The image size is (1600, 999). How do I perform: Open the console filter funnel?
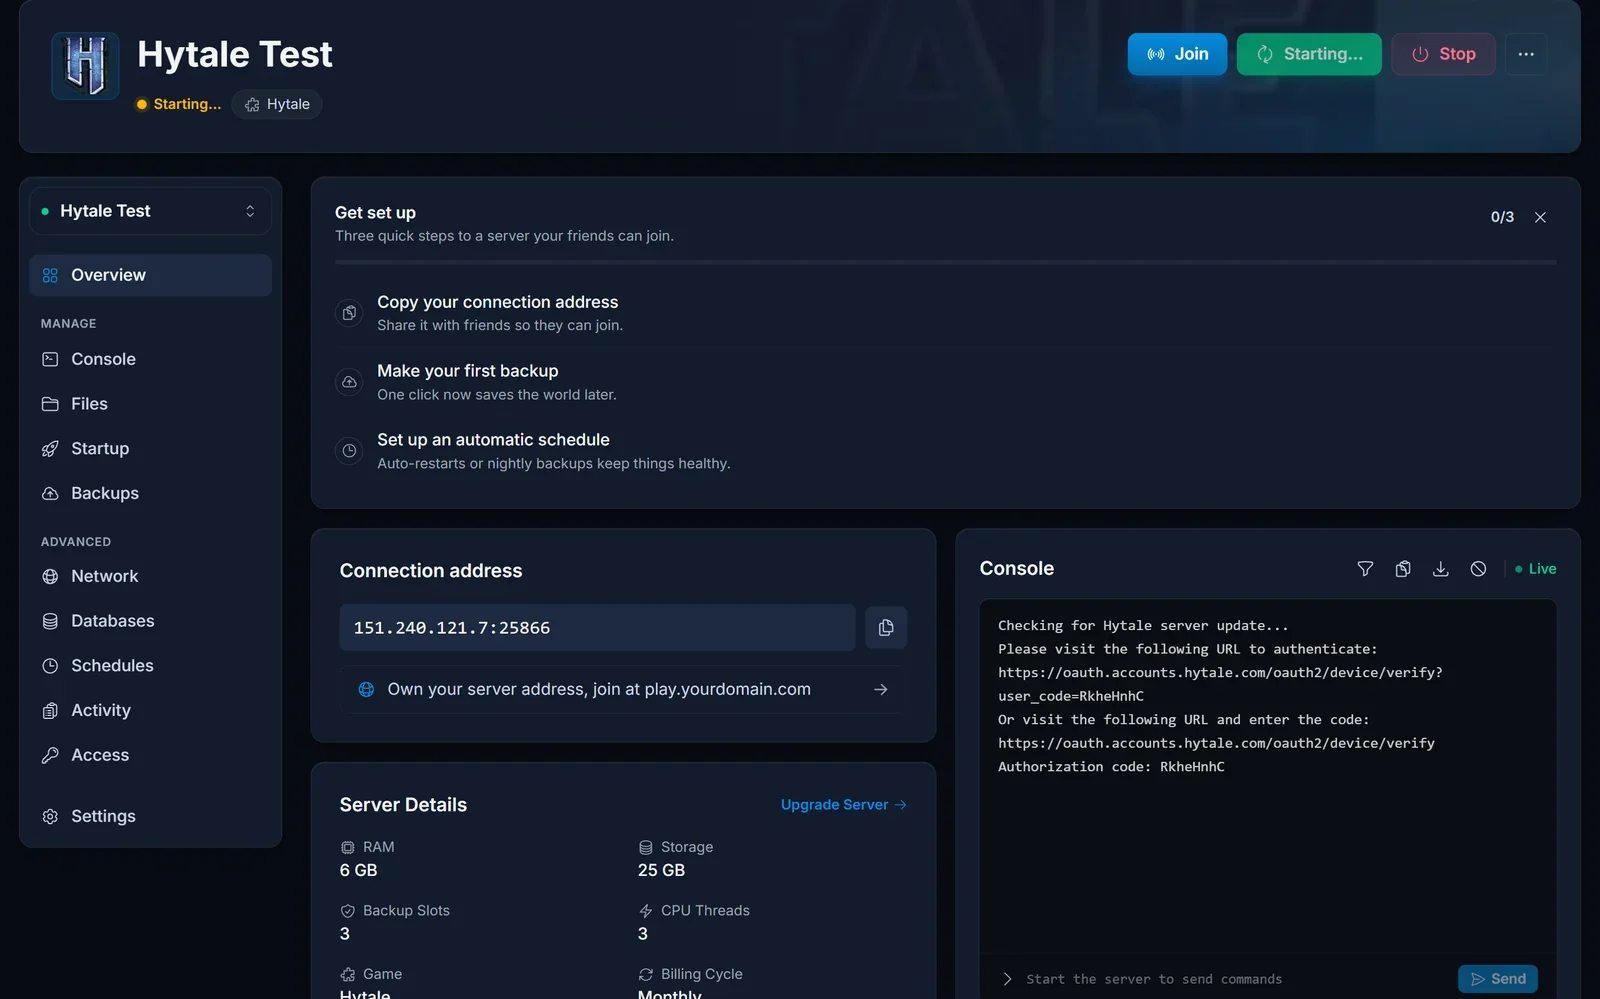point(1365,569)
